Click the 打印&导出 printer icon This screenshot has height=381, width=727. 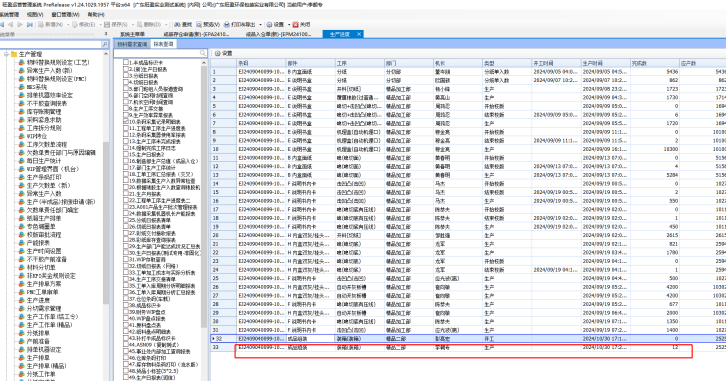point(227,25)
